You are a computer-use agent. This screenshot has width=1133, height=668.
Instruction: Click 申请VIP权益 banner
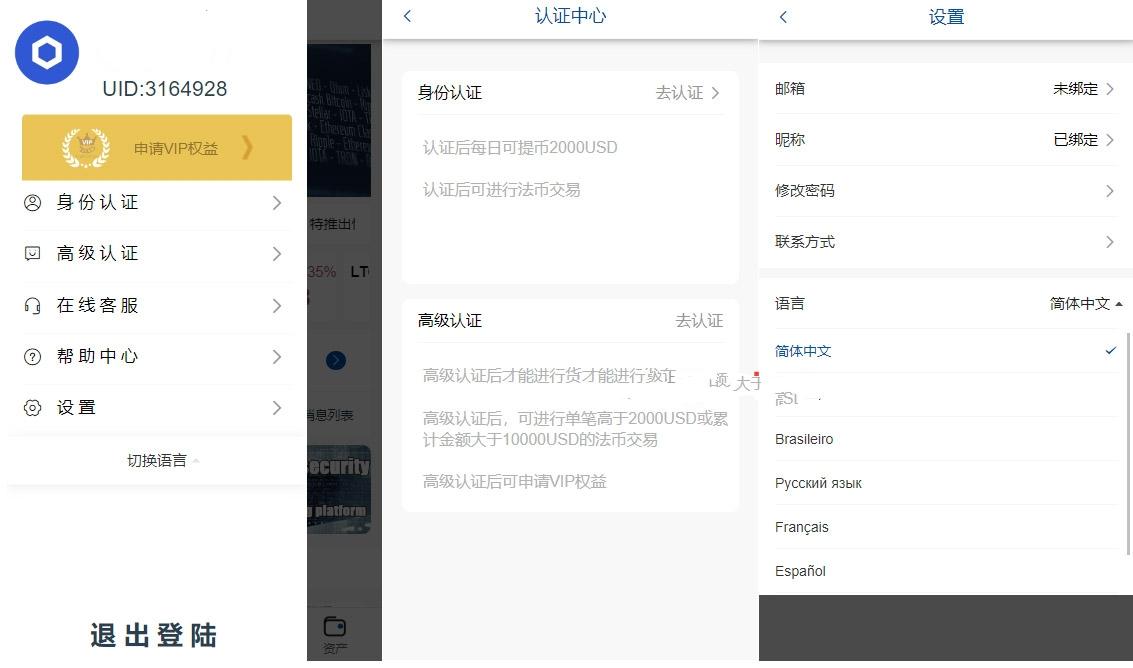click(x=157, y=147)
